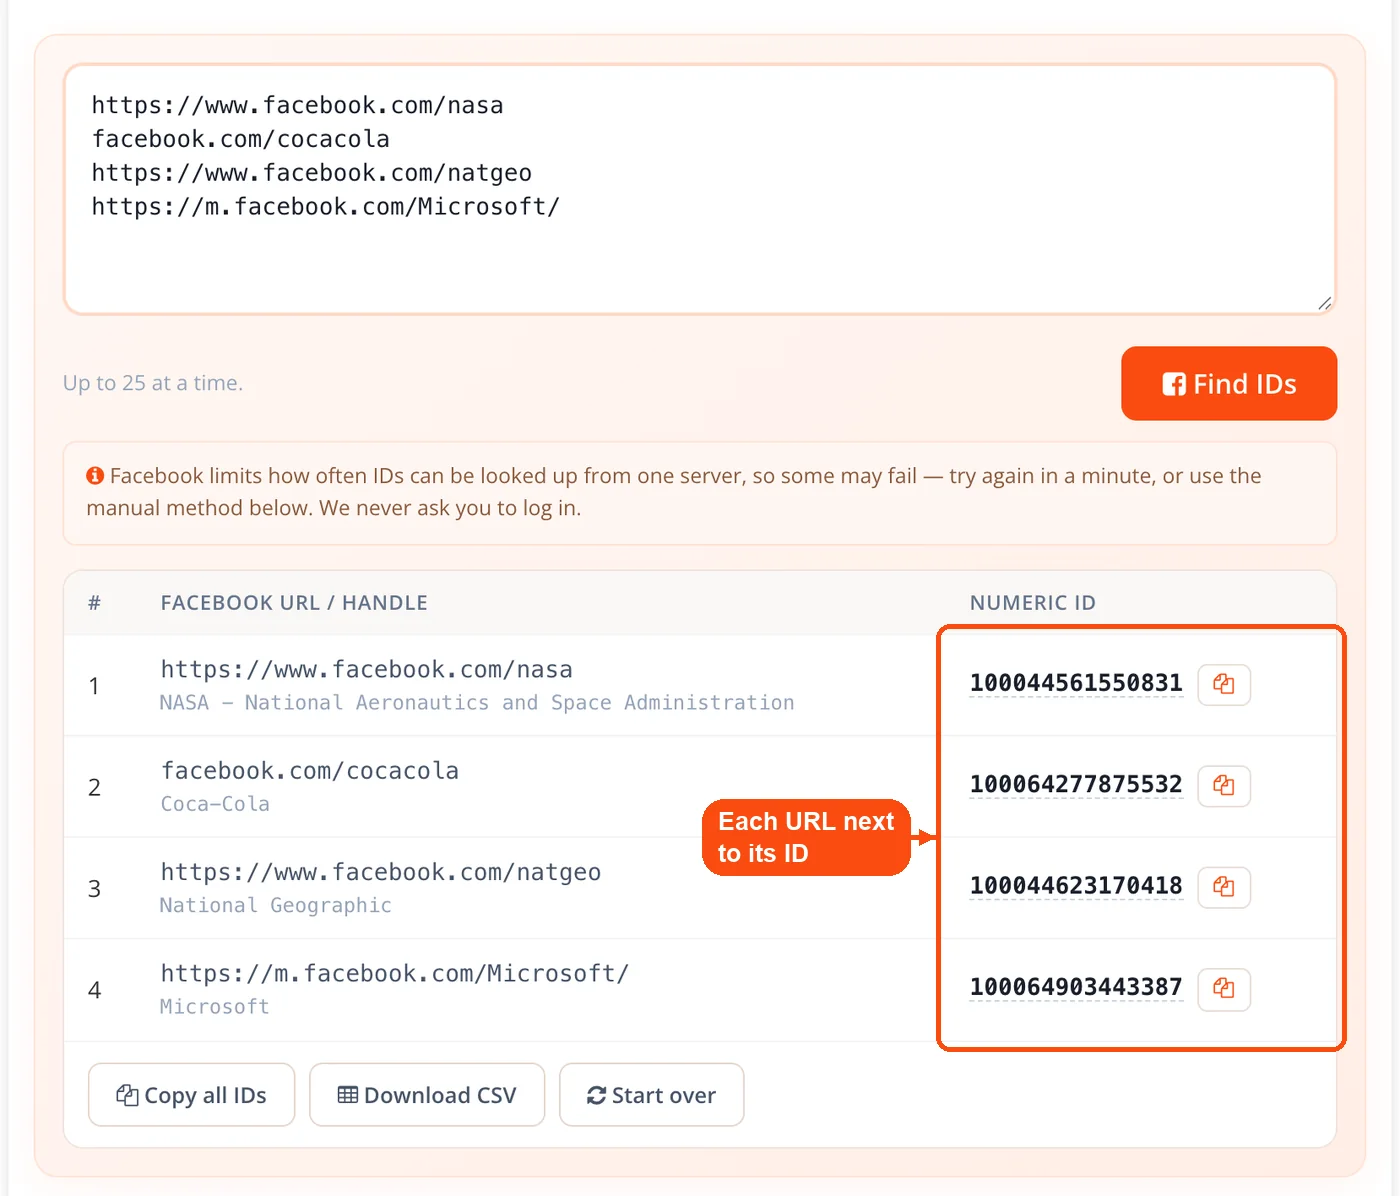Click the 'Up to 25 at a time.' hint
This screenshot has width=1400, height=1196.
click(x=153, y=383)
